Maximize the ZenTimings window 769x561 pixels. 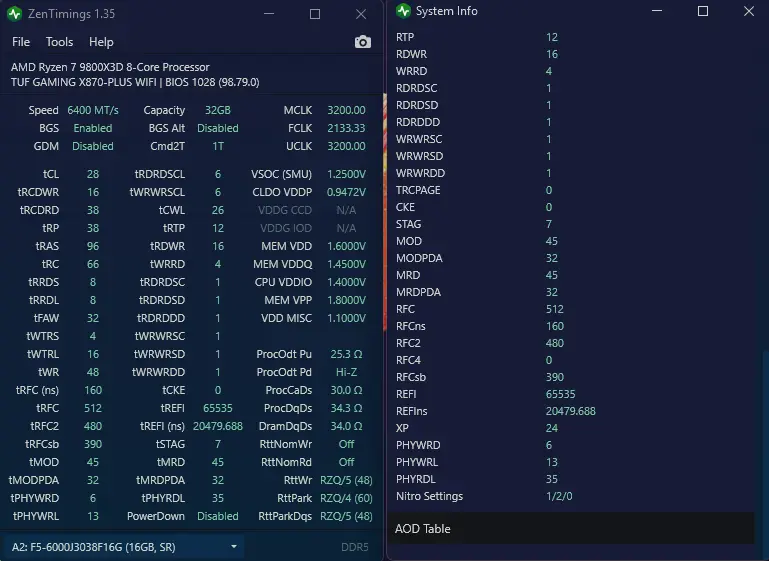[315, 14]
